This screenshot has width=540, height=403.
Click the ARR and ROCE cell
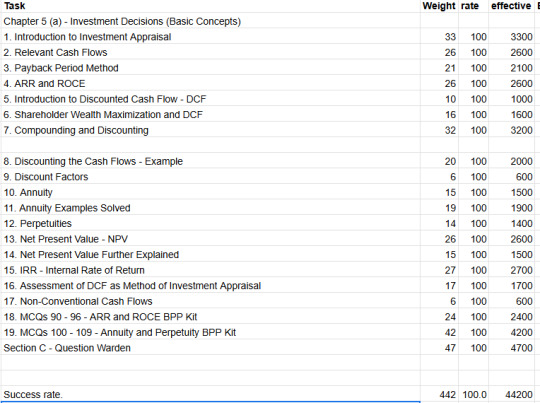click(x=210, y=83)
